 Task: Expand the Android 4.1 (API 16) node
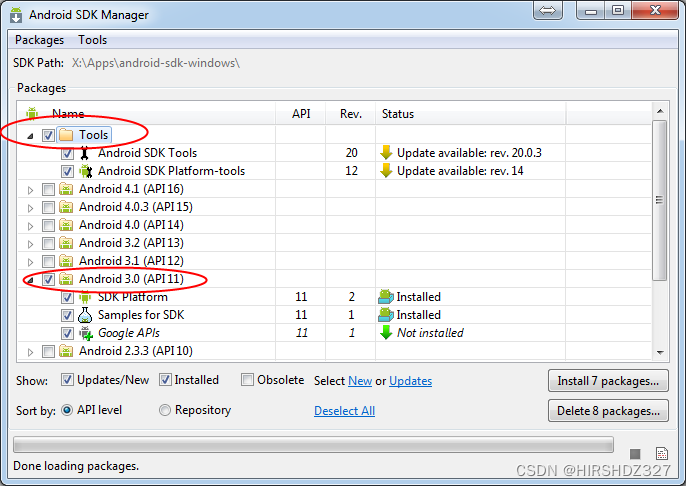[30, 190]
